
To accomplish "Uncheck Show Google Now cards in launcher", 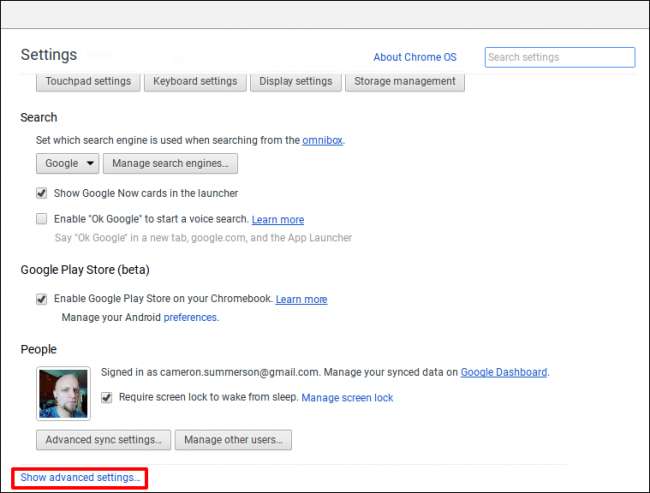I will pos(42,193).
